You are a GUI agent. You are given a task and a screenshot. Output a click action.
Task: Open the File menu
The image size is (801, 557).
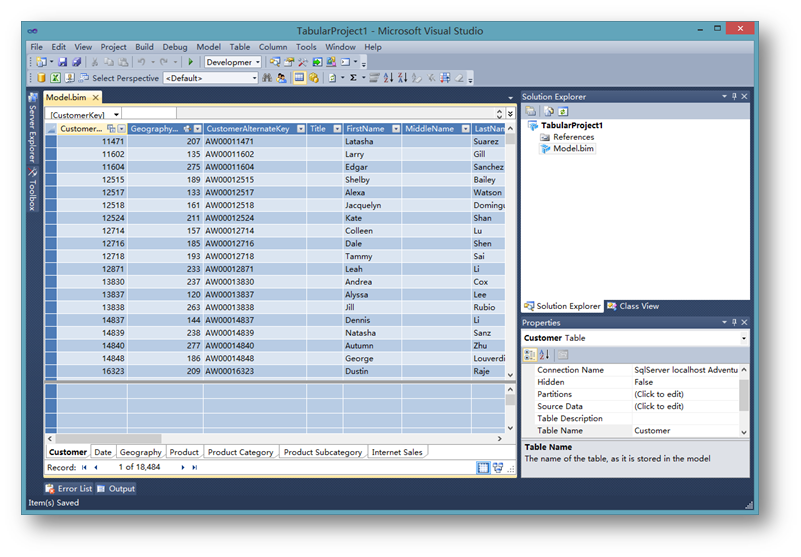click(36, 47)
